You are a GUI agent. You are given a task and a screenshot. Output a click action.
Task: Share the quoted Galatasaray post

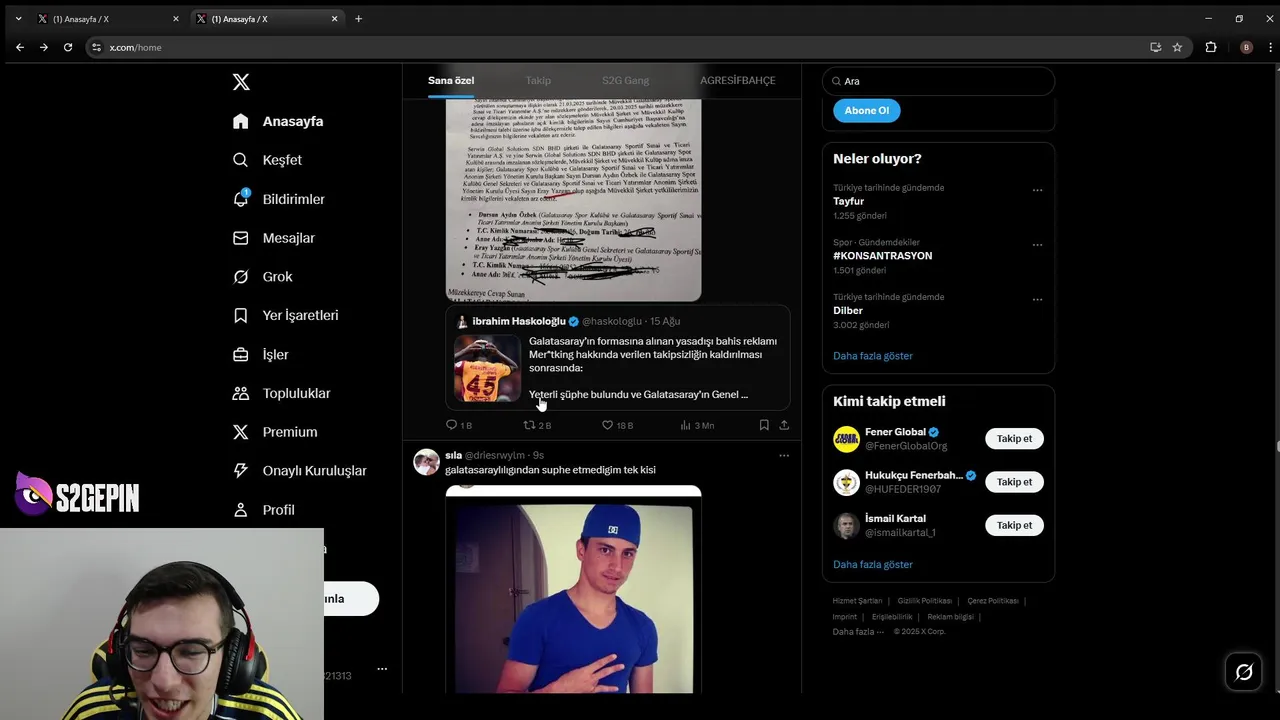click(784, 425)
